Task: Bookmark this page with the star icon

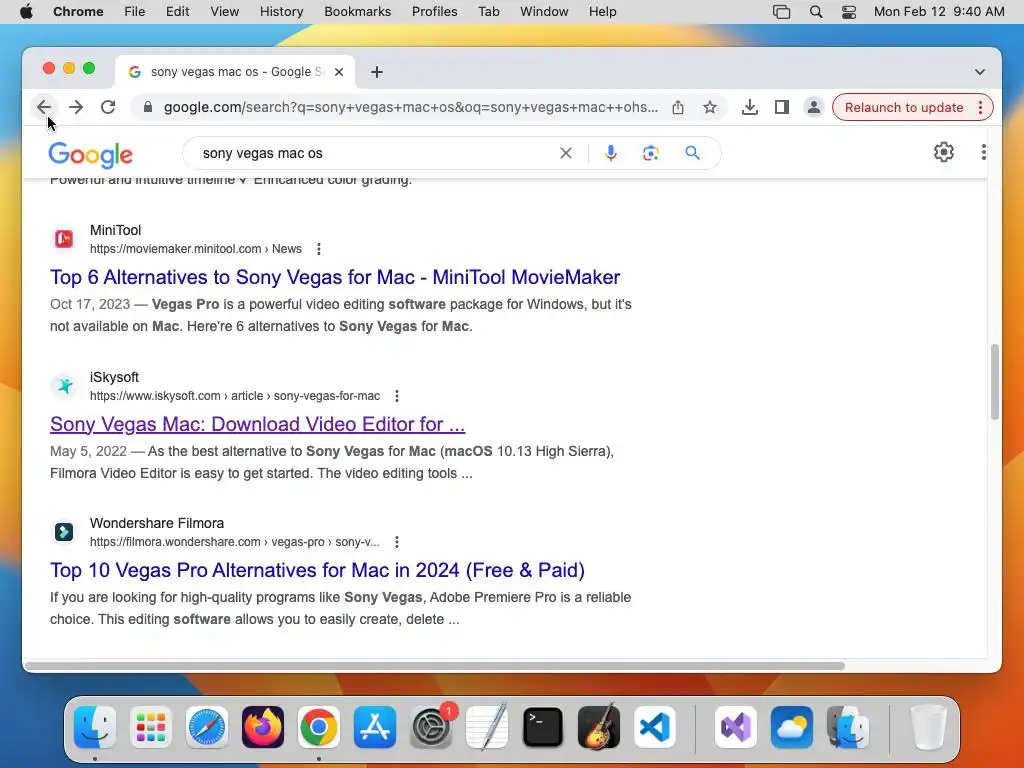Action: coord(710,107)
